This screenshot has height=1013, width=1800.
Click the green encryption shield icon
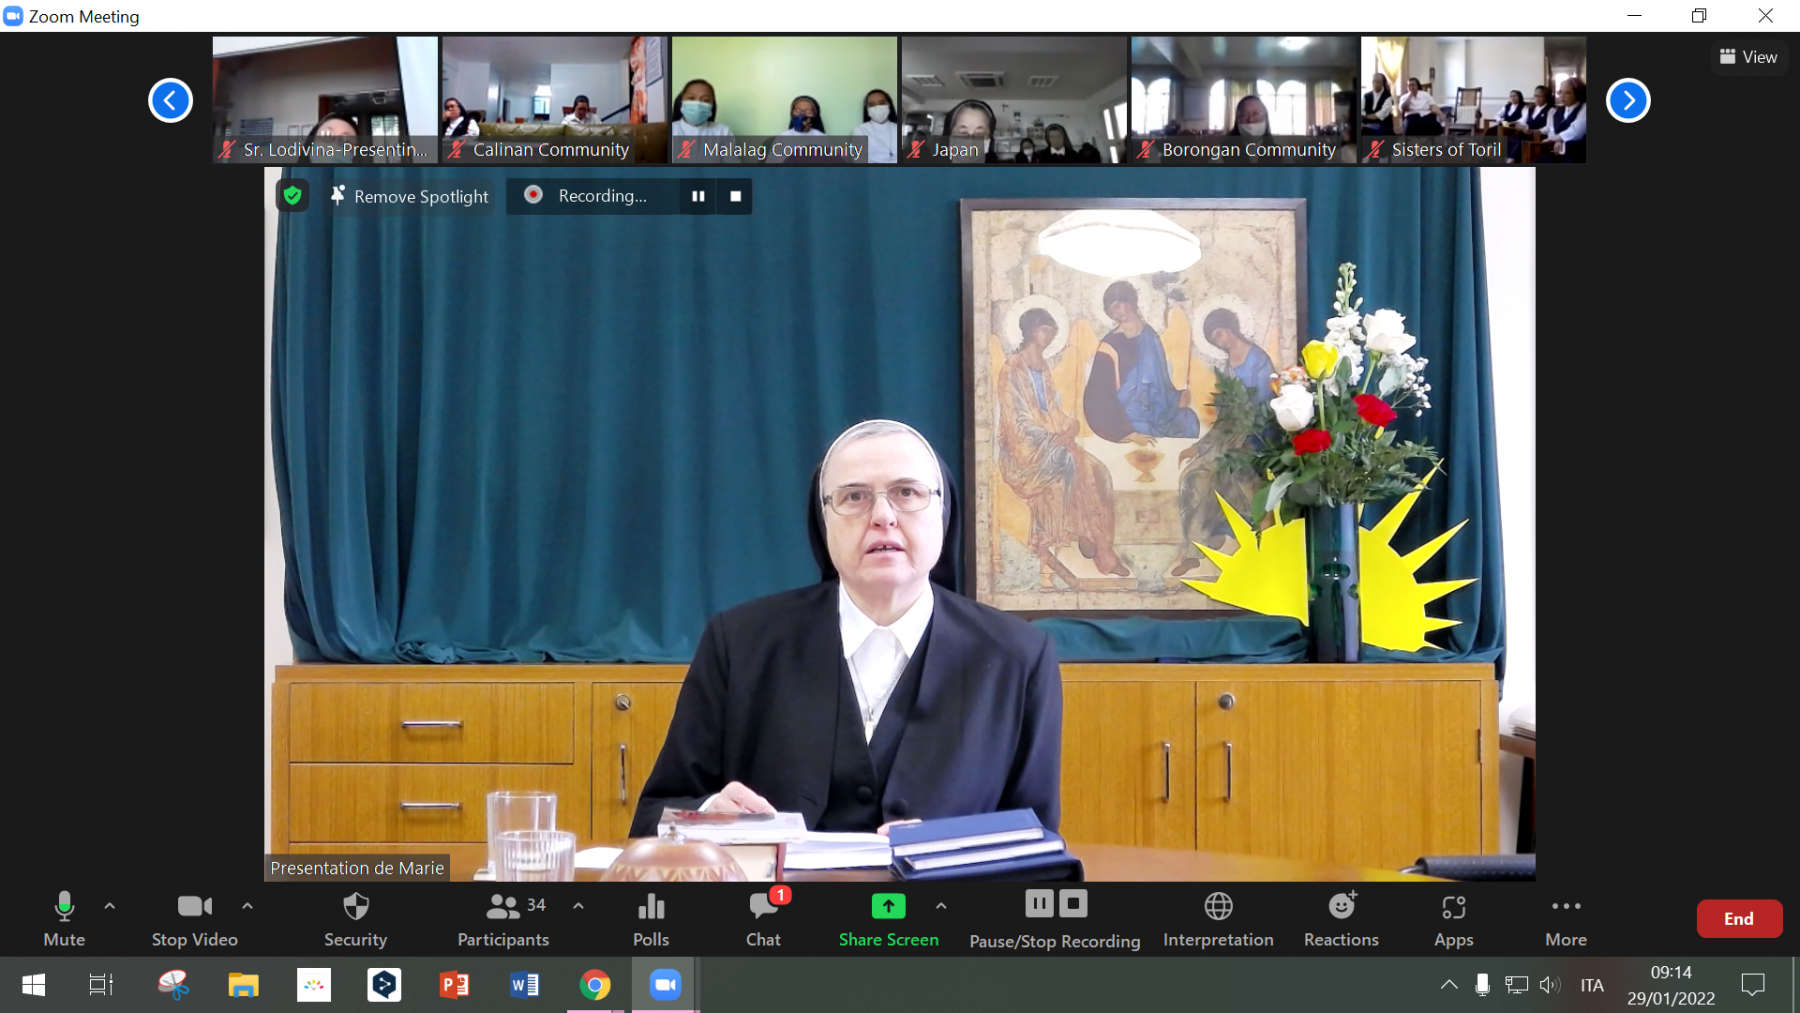pyautogui.click(x=292, y=196)
